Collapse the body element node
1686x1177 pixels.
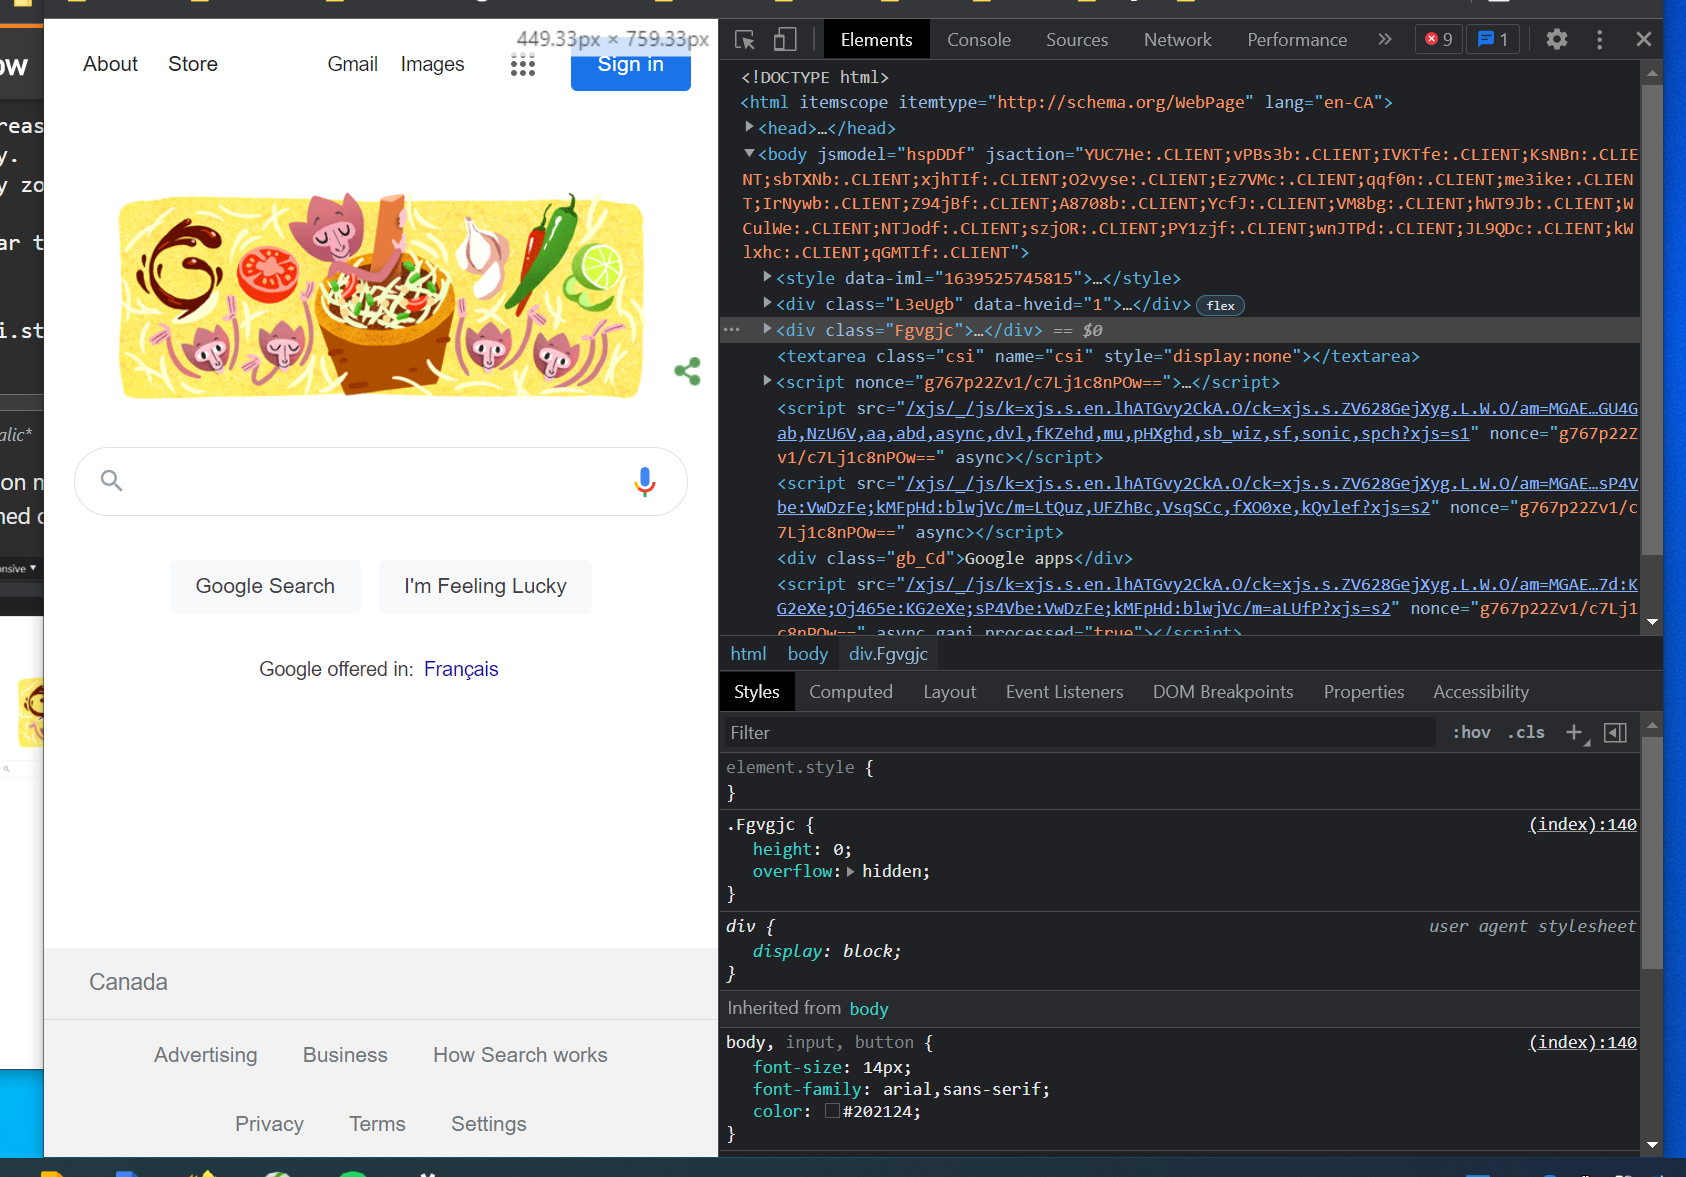pyautogui.click(x=749, y=153)
